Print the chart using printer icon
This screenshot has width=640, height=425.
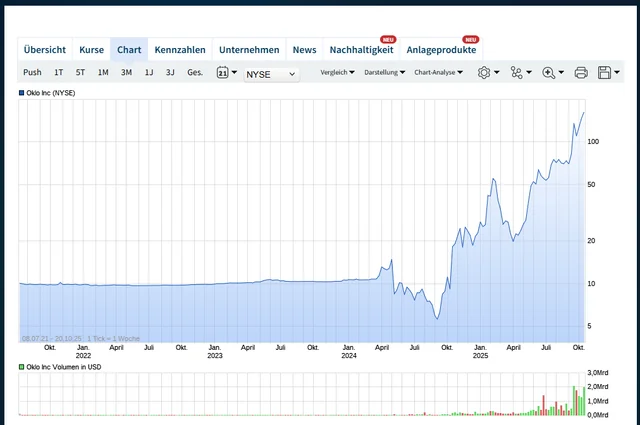(x=581, y=73)
